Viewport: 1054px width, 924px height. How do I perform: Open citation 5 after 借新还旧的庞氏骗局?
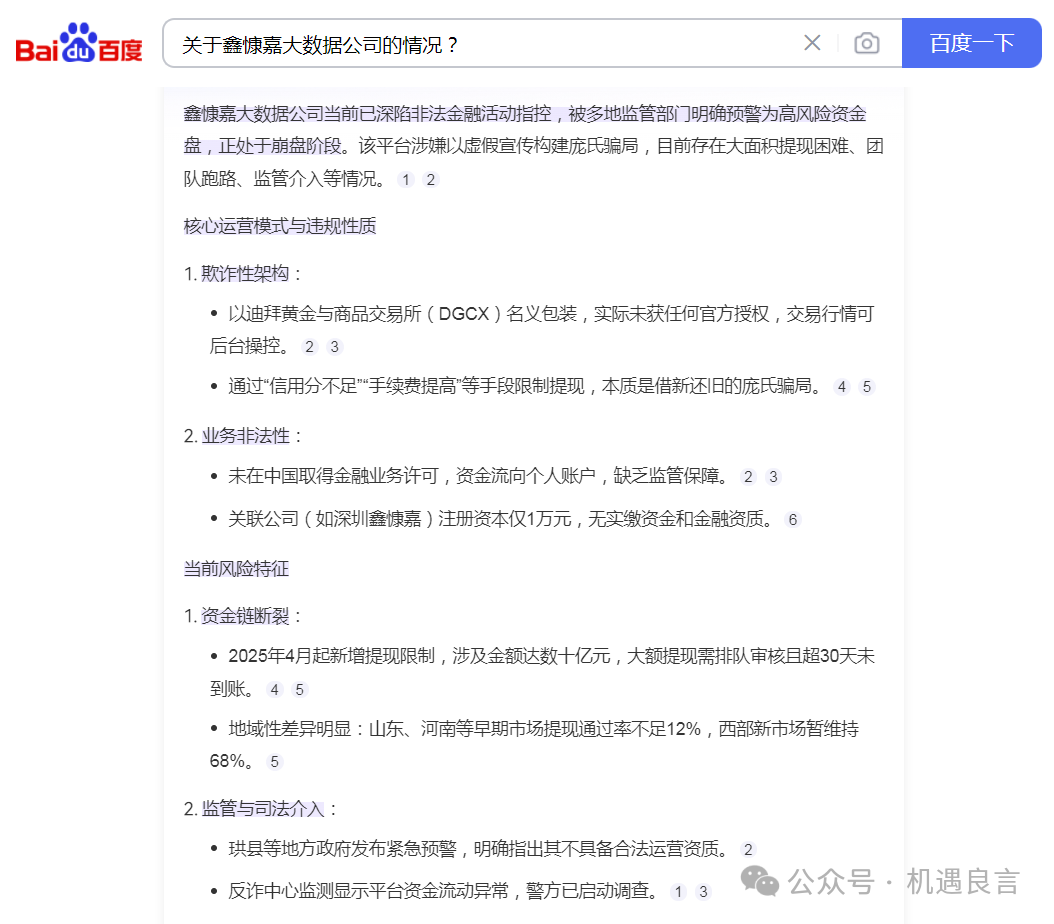pyautogui.click(x=866, y=387)
